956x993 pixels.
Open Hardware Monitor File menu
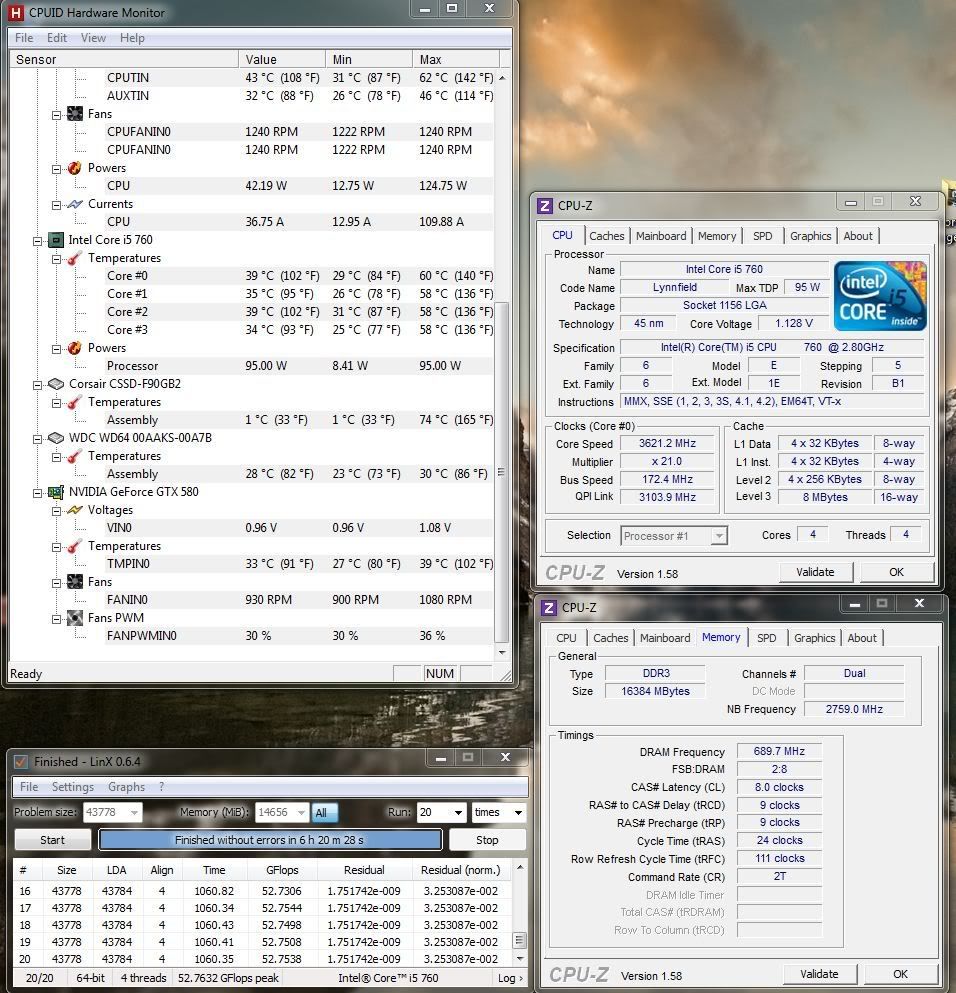[x=24, y=38]
